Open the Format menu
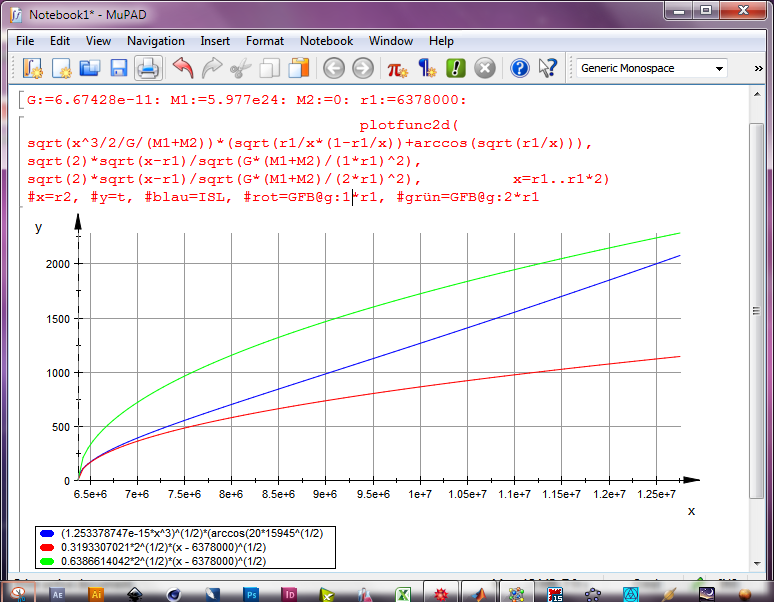This screenshot has width=774, height=602. point(265,41)
